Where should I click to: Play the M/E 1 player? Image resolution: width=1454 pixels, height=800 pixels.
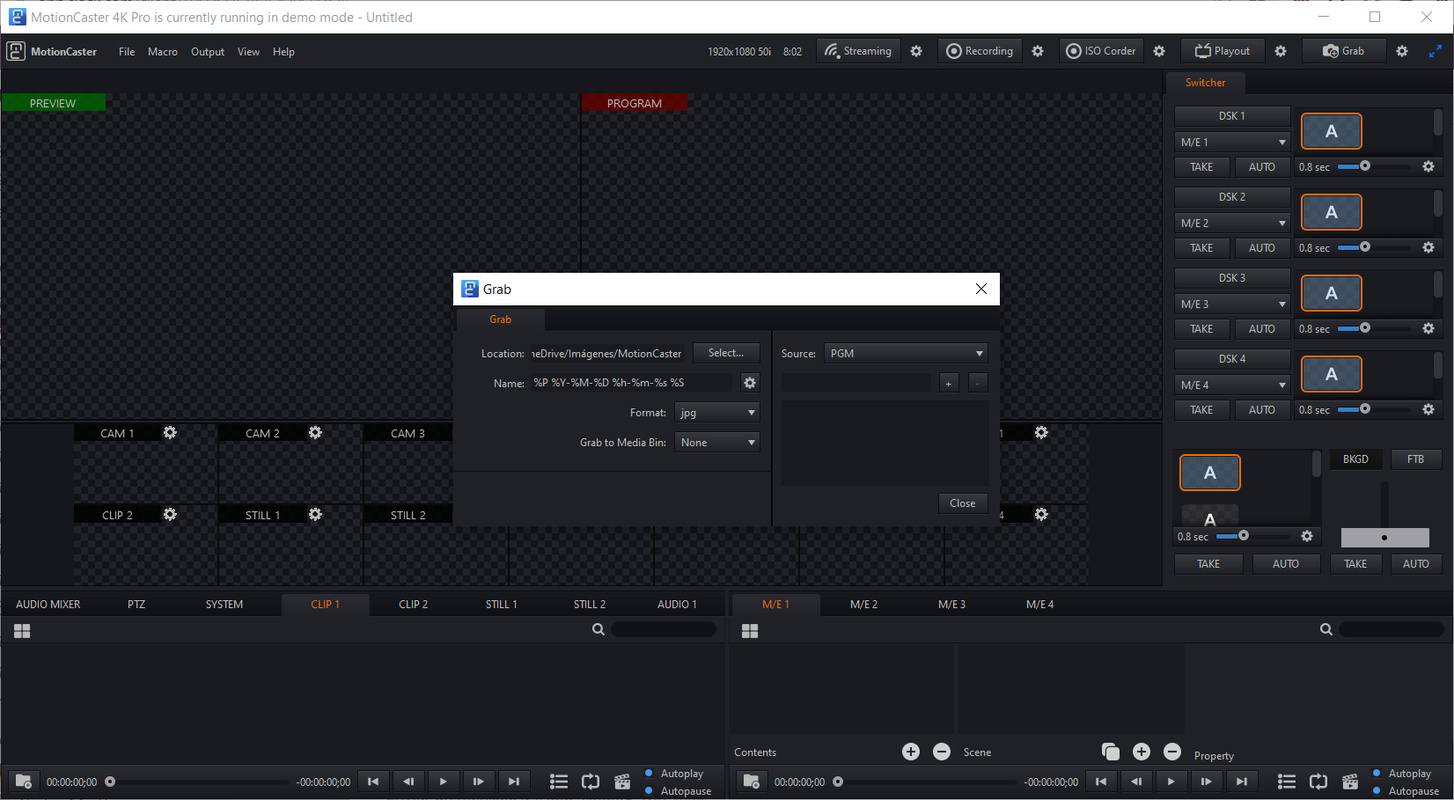point(1171,782)
